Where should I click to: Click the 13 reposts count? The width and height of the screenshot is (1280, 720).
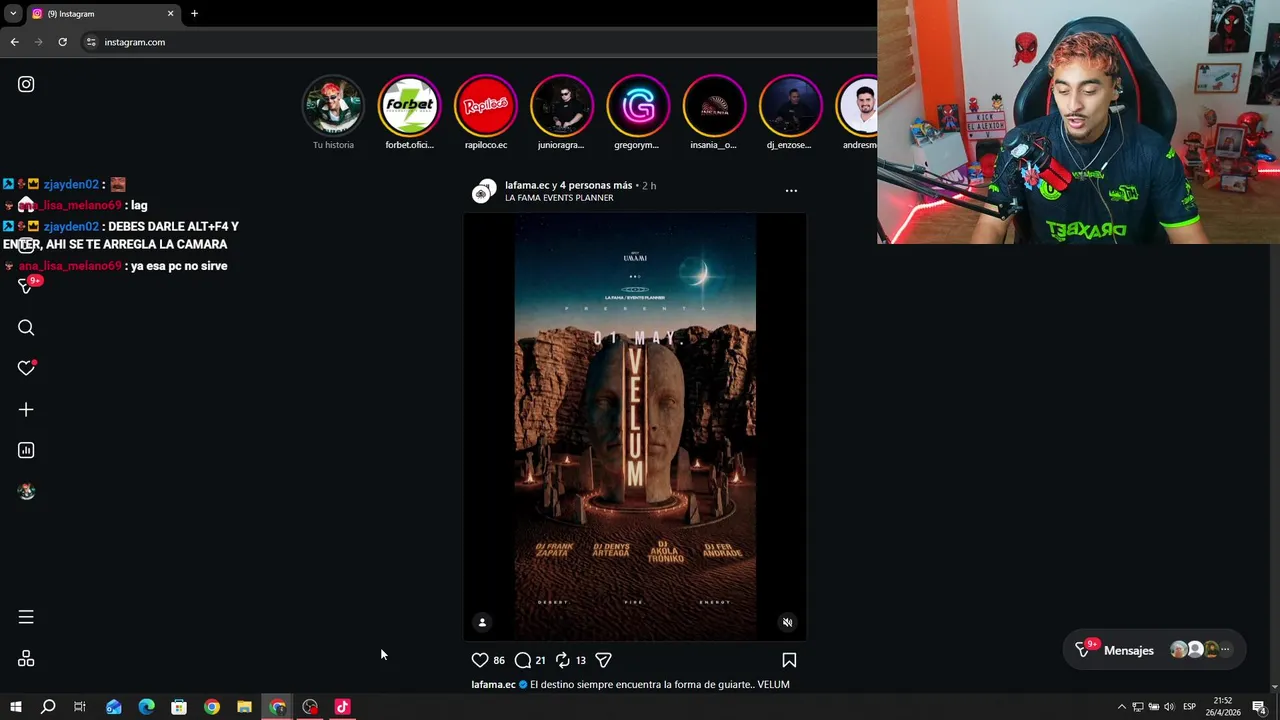coord(580,660)
